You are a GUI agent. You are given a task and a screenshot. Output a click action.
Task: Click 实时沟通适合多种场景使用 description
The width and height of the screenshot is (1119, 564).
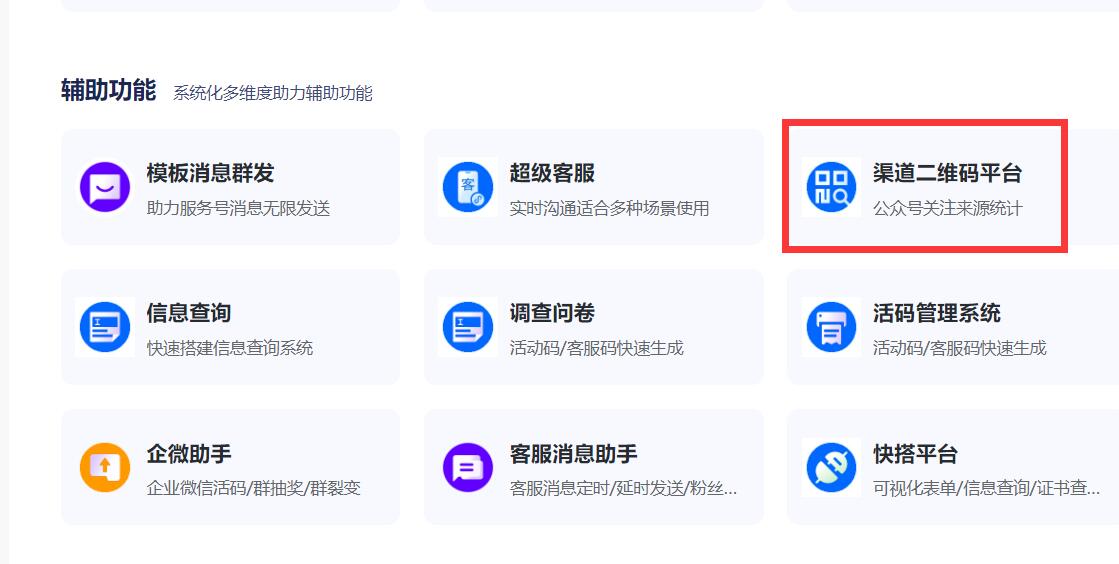tap(609, 208)
